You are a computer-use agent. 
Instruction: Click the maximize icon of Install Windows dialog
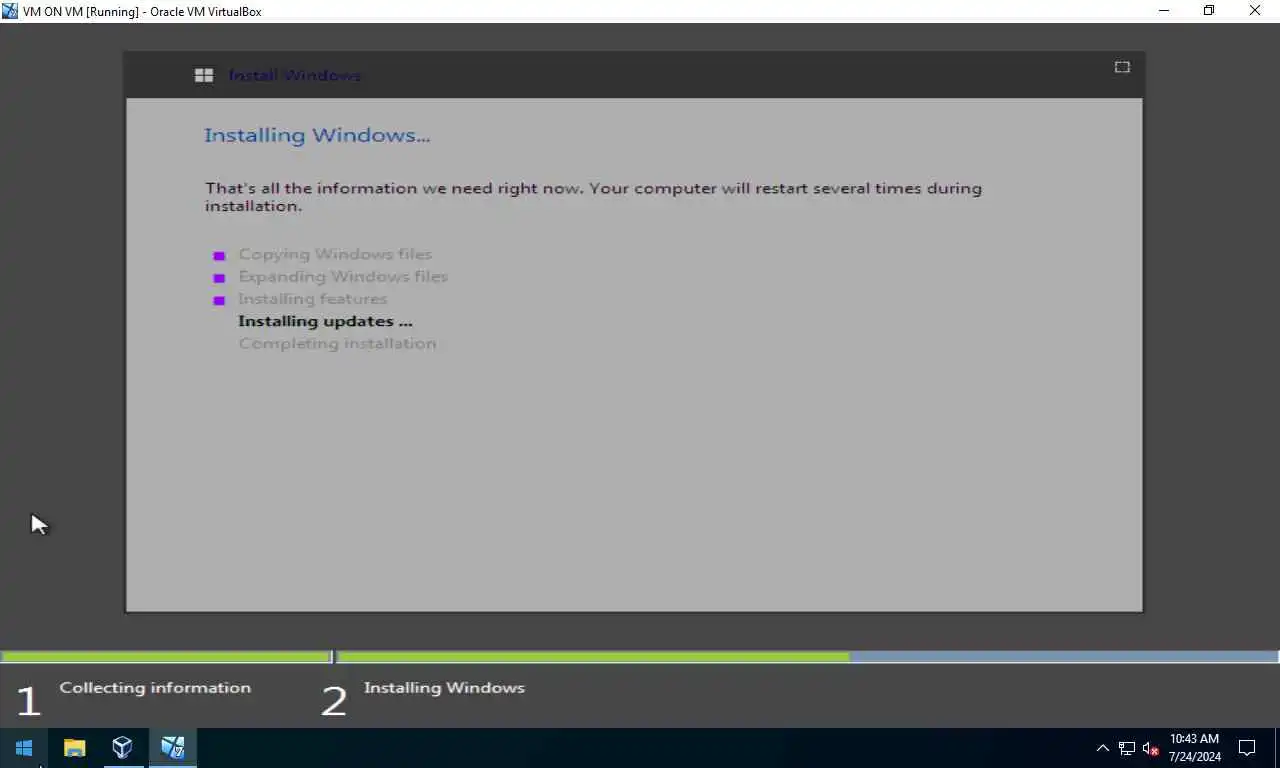tap(1122, 67)
